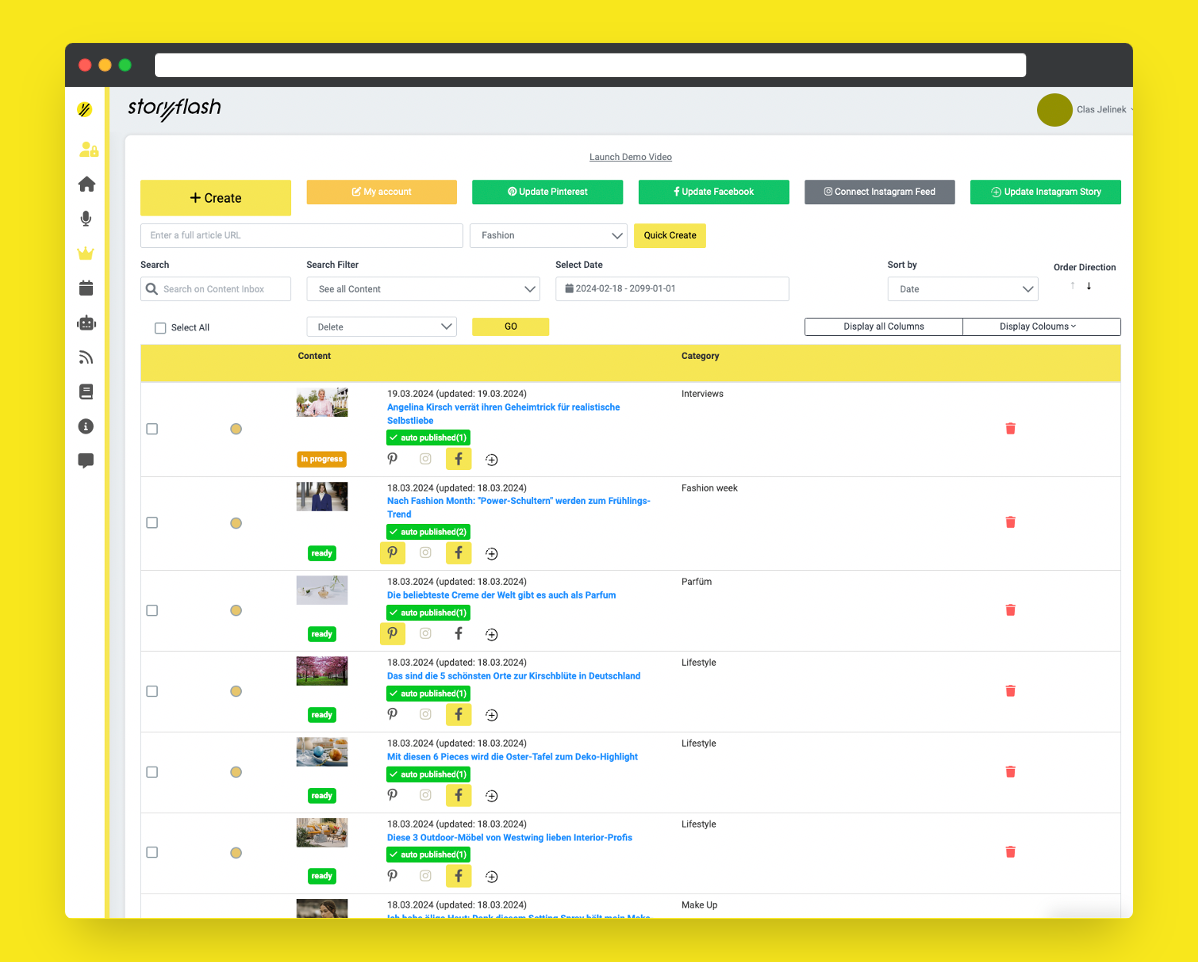Set order direction to descending arrow
1198x962 pixels.
(1089, 286)
